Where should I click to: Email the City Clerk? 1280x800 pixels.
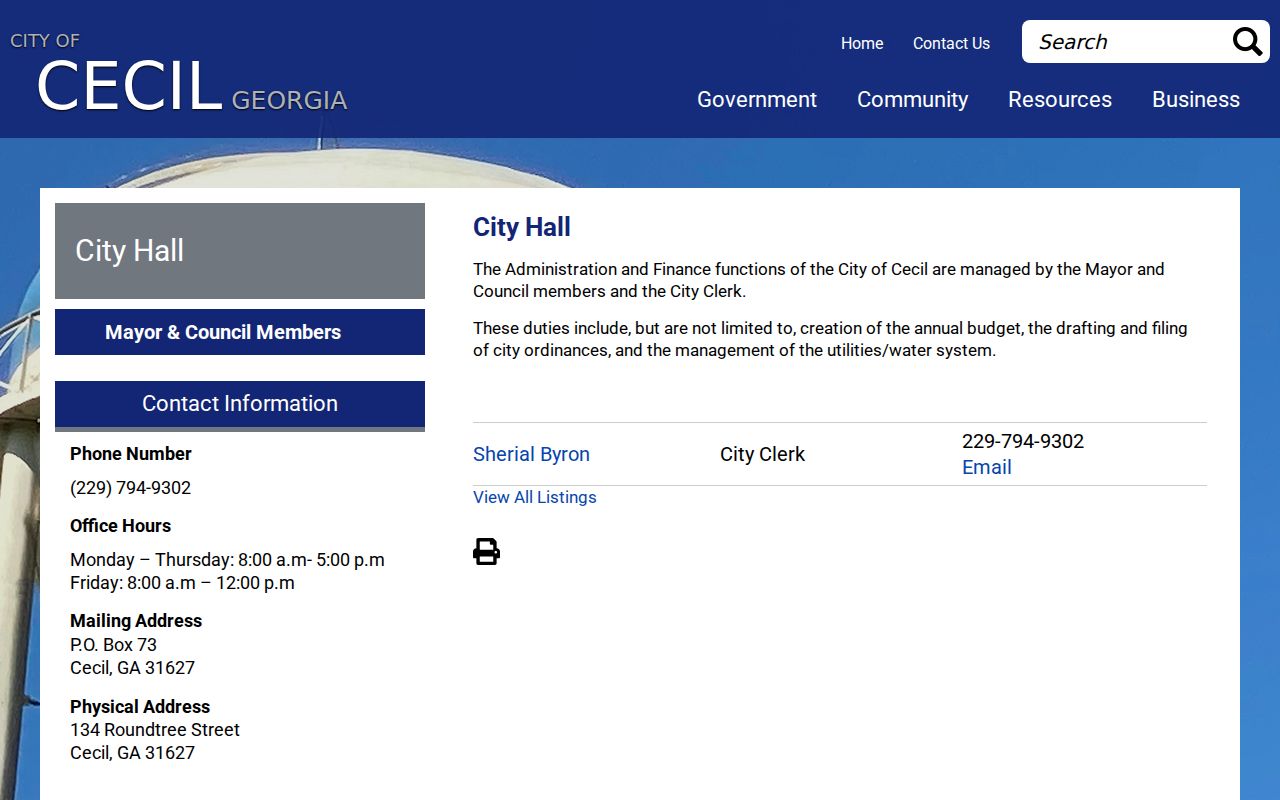click(987, 467)
